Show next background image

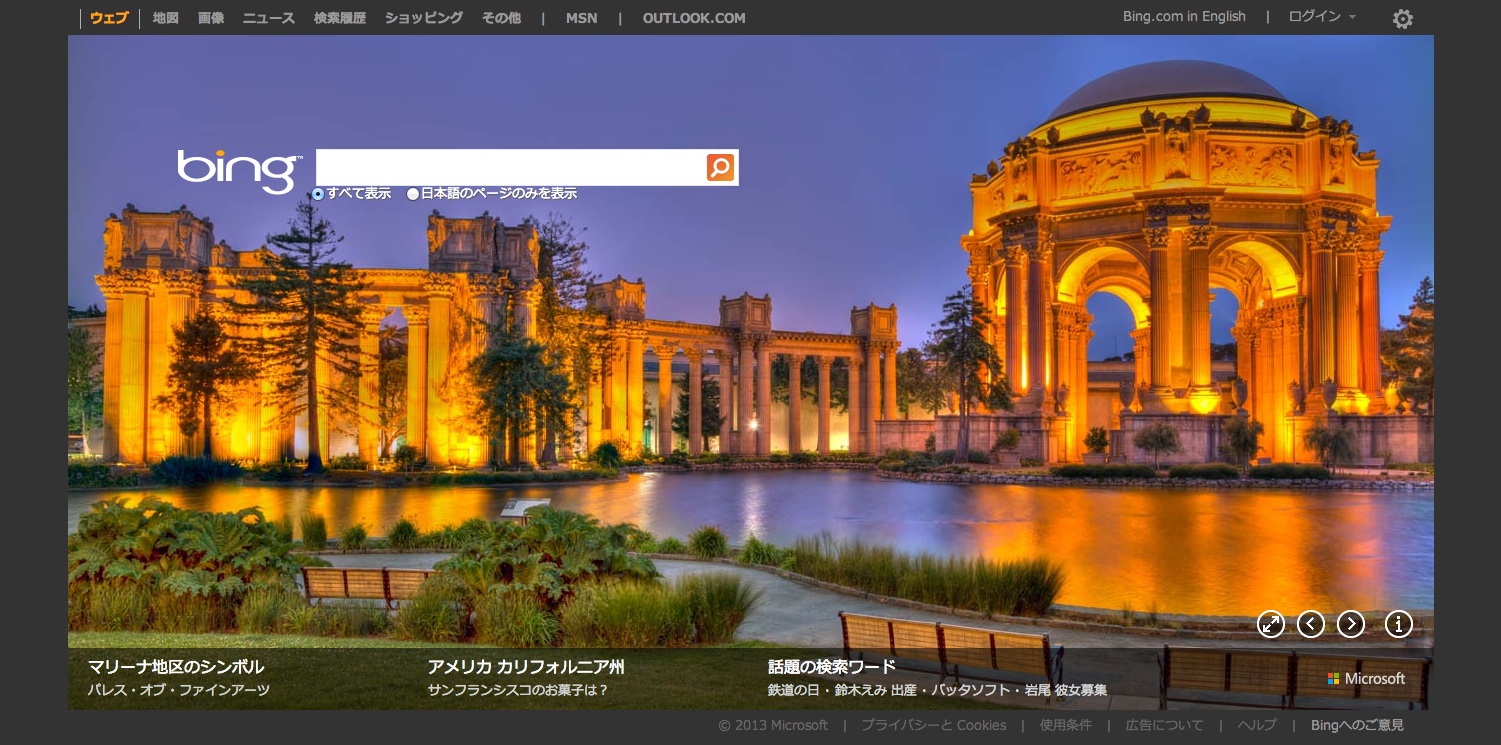1350,624
